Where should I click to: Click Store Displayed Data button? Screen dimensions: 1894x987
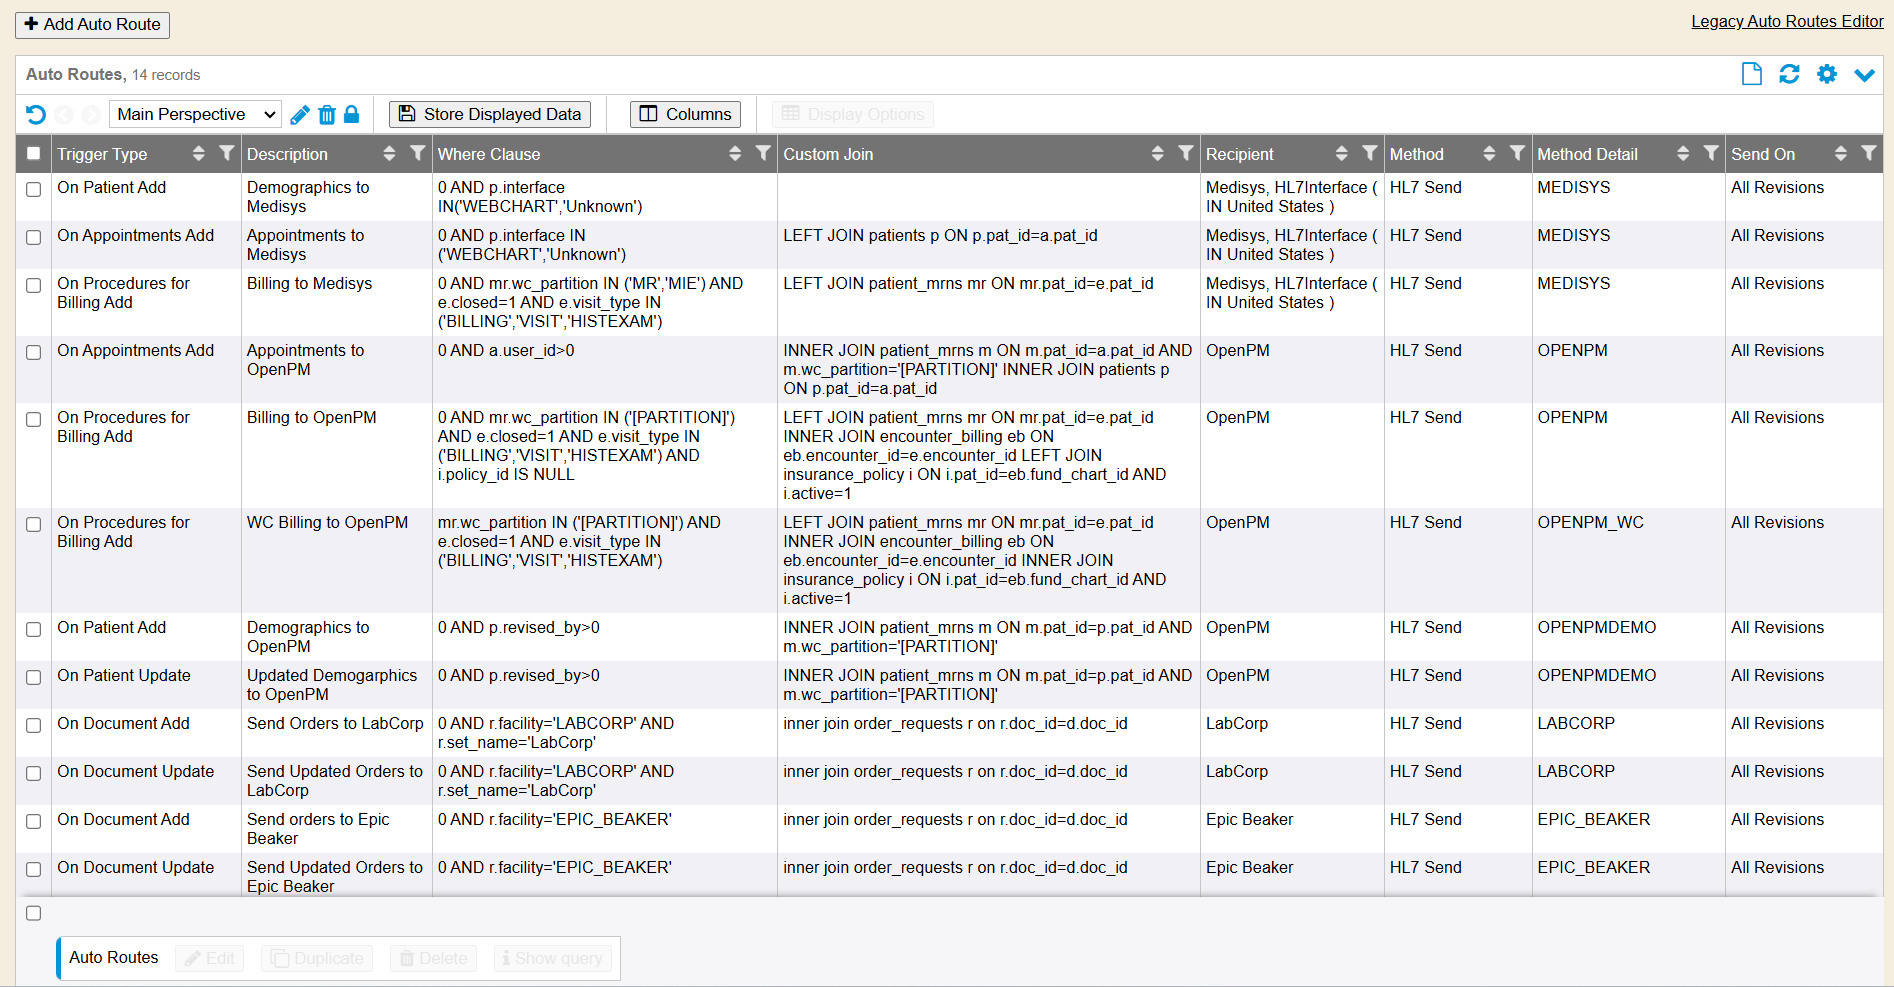(490, 114)
